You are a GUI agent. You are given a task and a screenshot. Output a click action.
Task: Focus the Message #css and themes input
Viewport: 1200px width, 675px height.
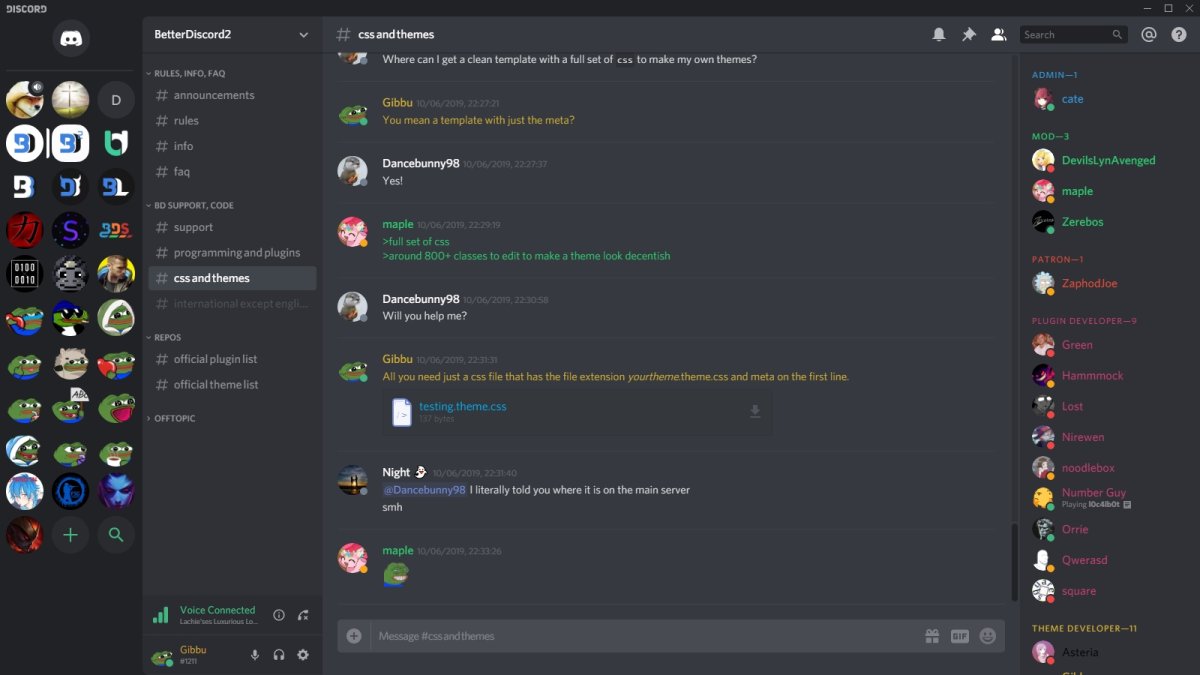pos(640,636)
